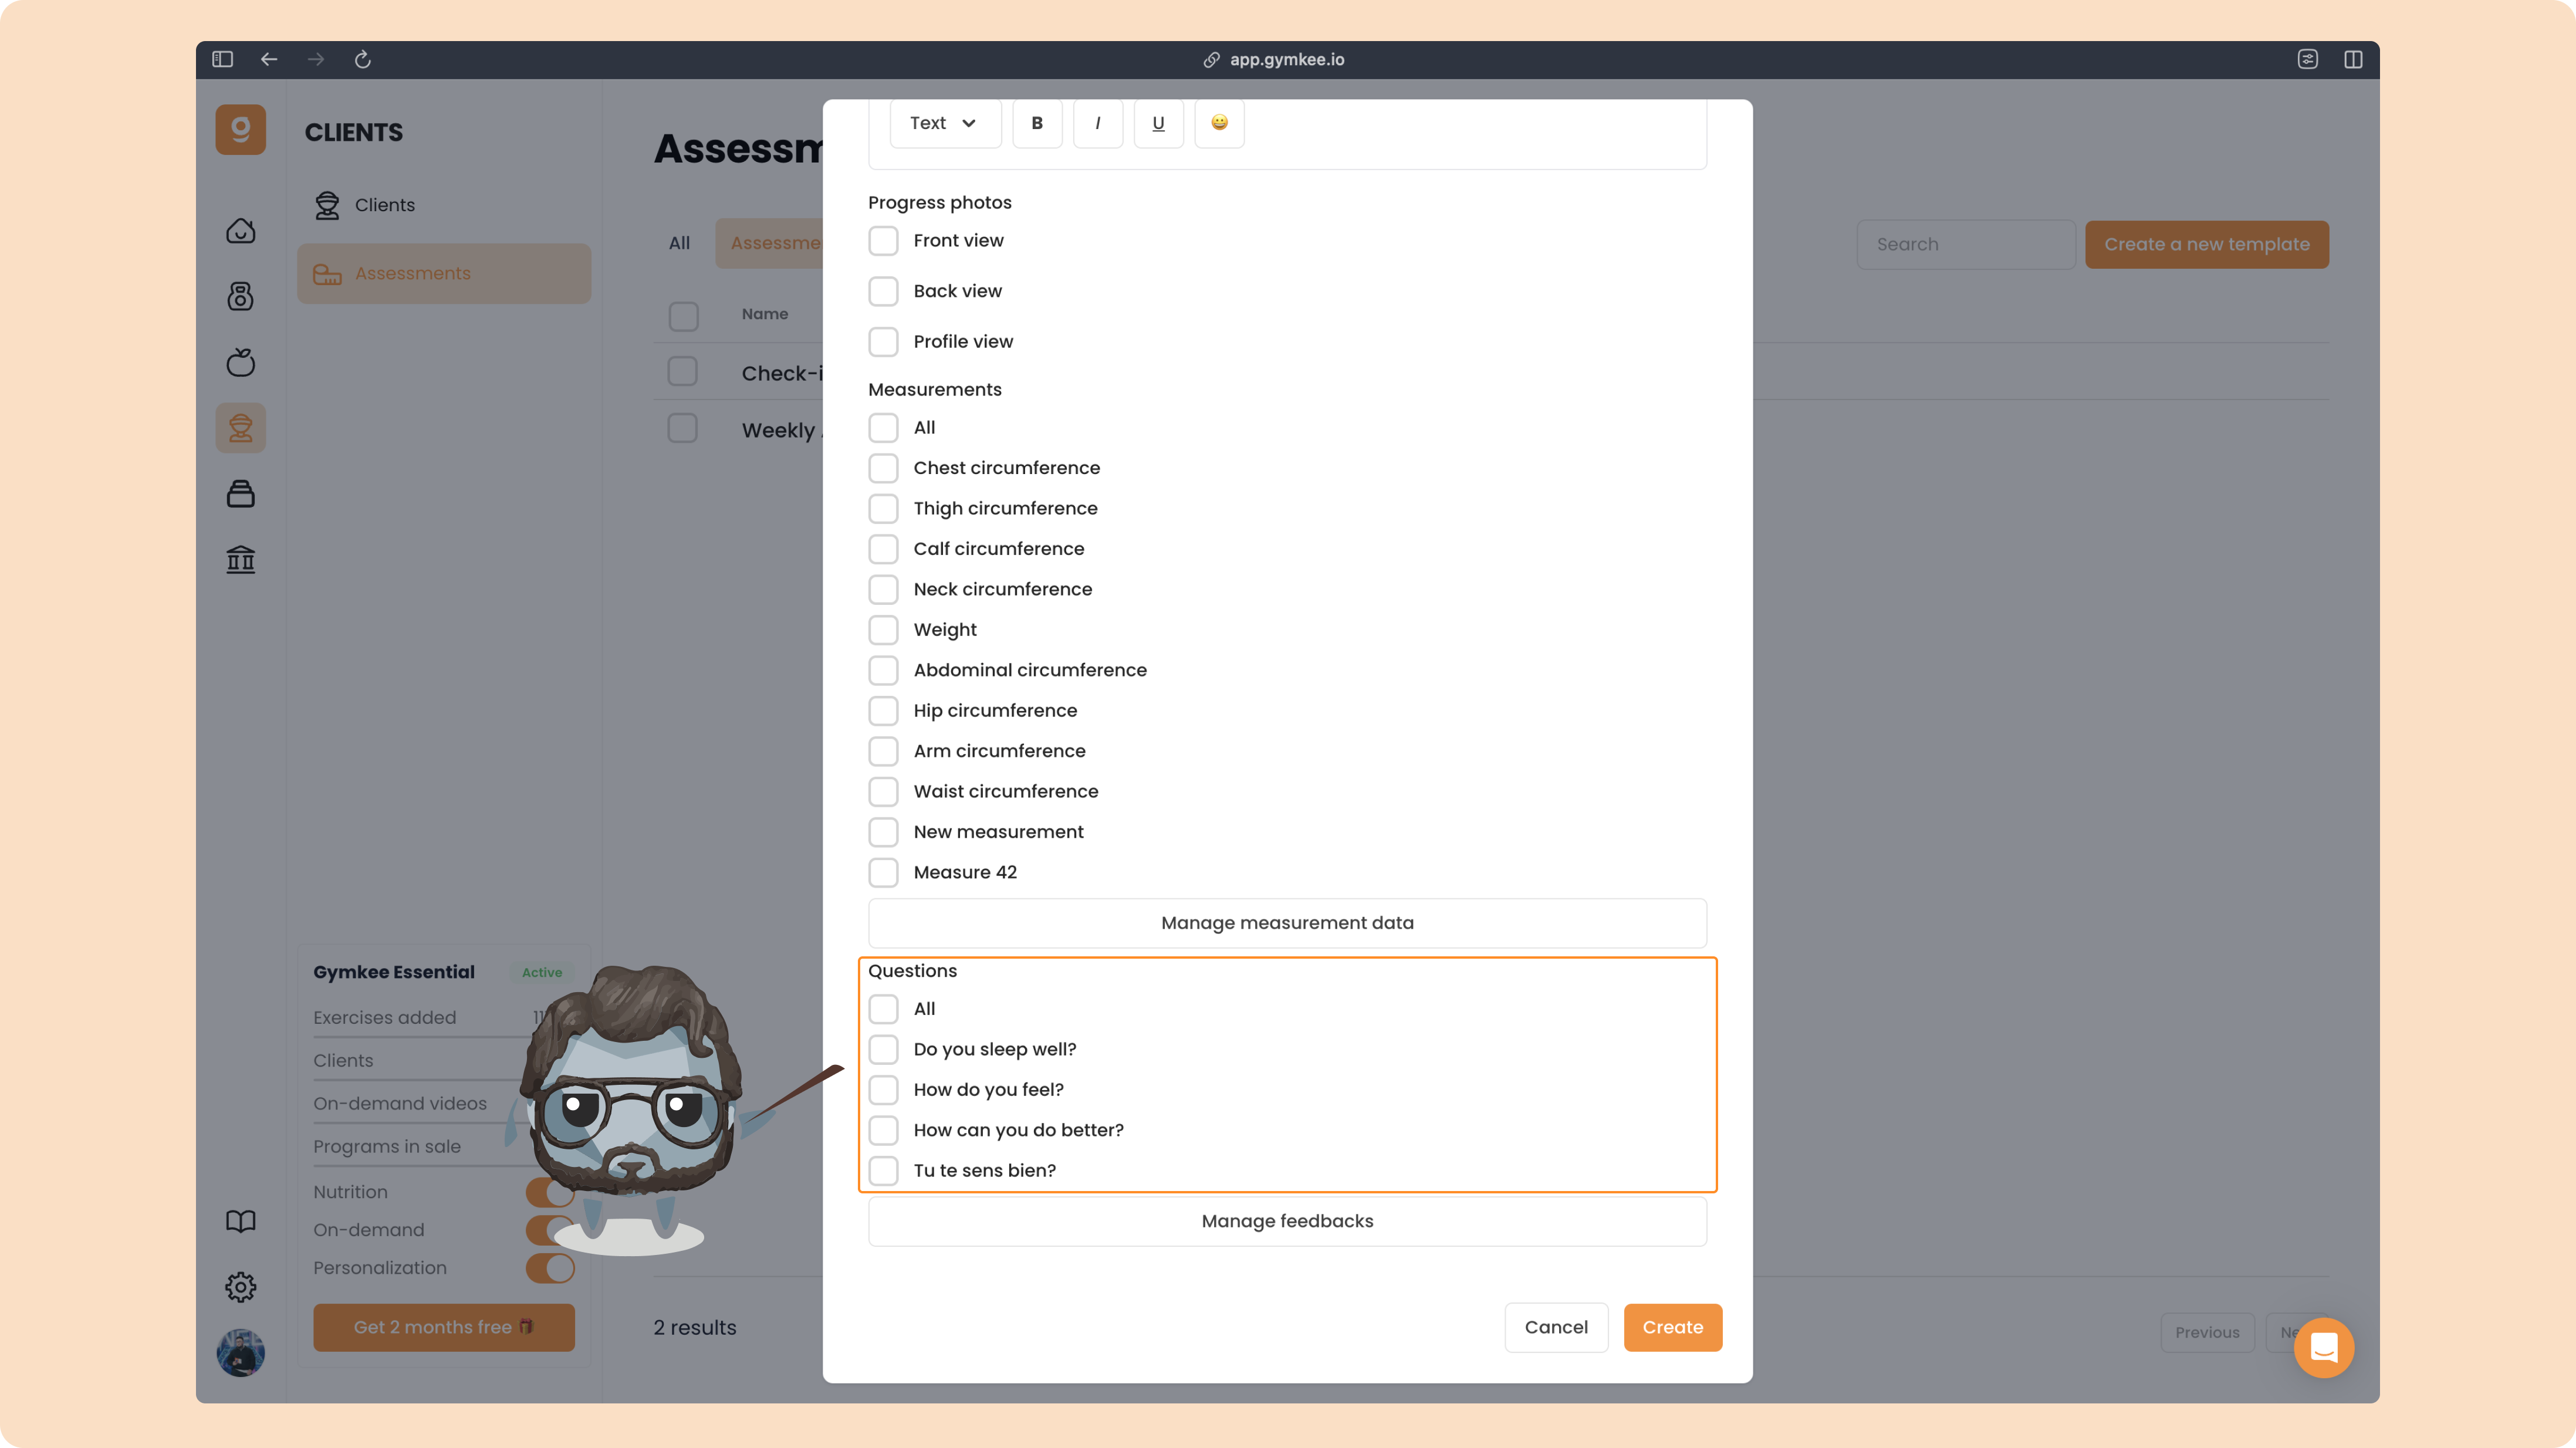
Task: Check Calf circumference
Action: coord(883,549)
